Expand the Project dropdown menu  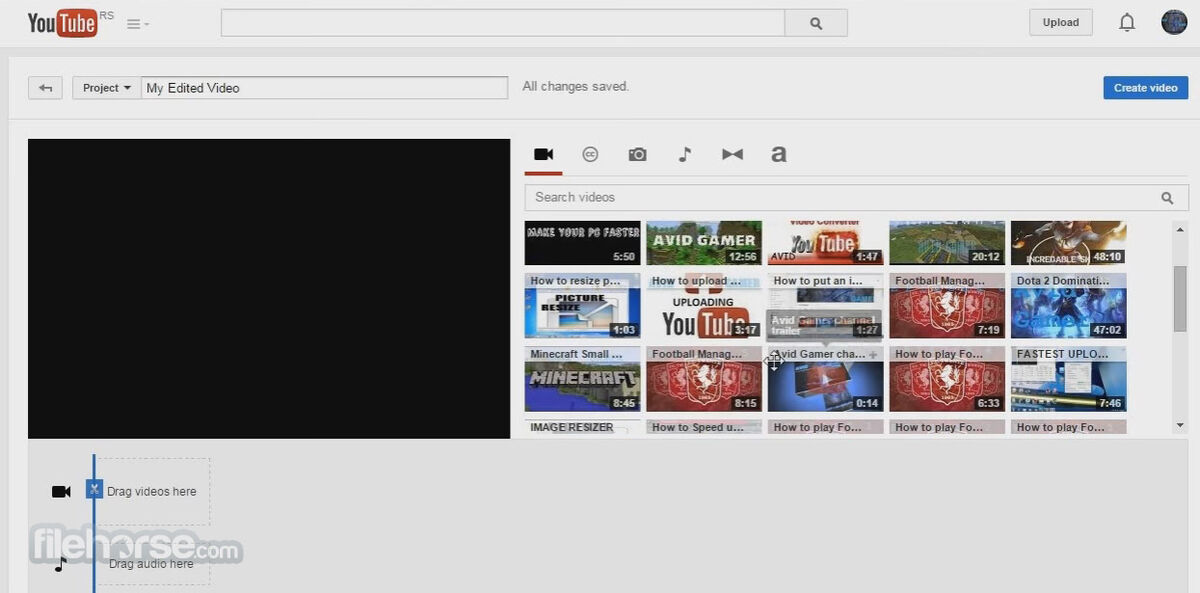pos(106,88)
